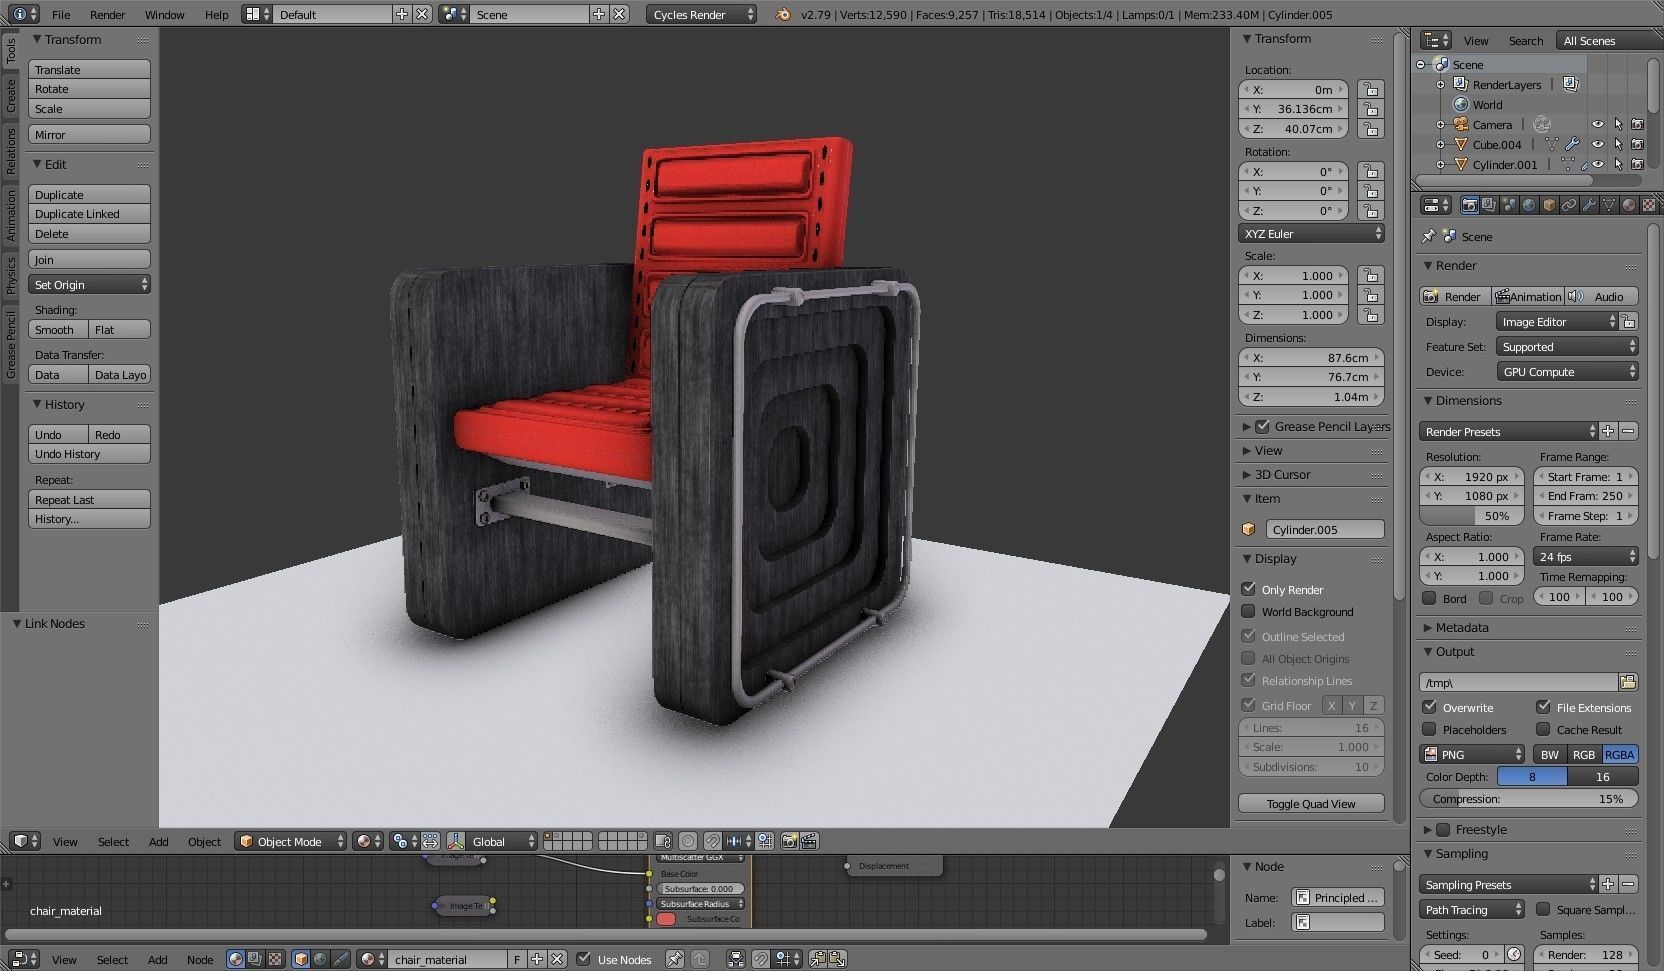Lock the X location lock icon
The height and width of the screenshot is (971, 1664).
[x=1370, y=89]
